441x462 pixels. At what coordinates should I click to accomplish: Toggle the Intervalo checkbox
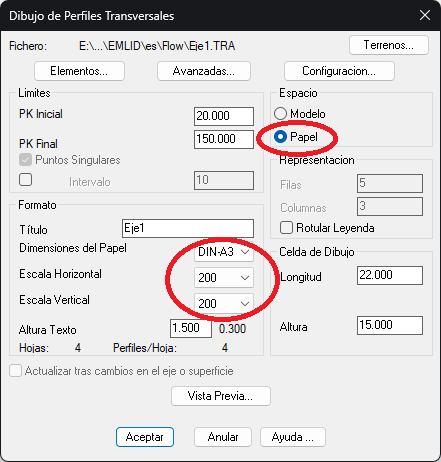click(x=26, y=180)
